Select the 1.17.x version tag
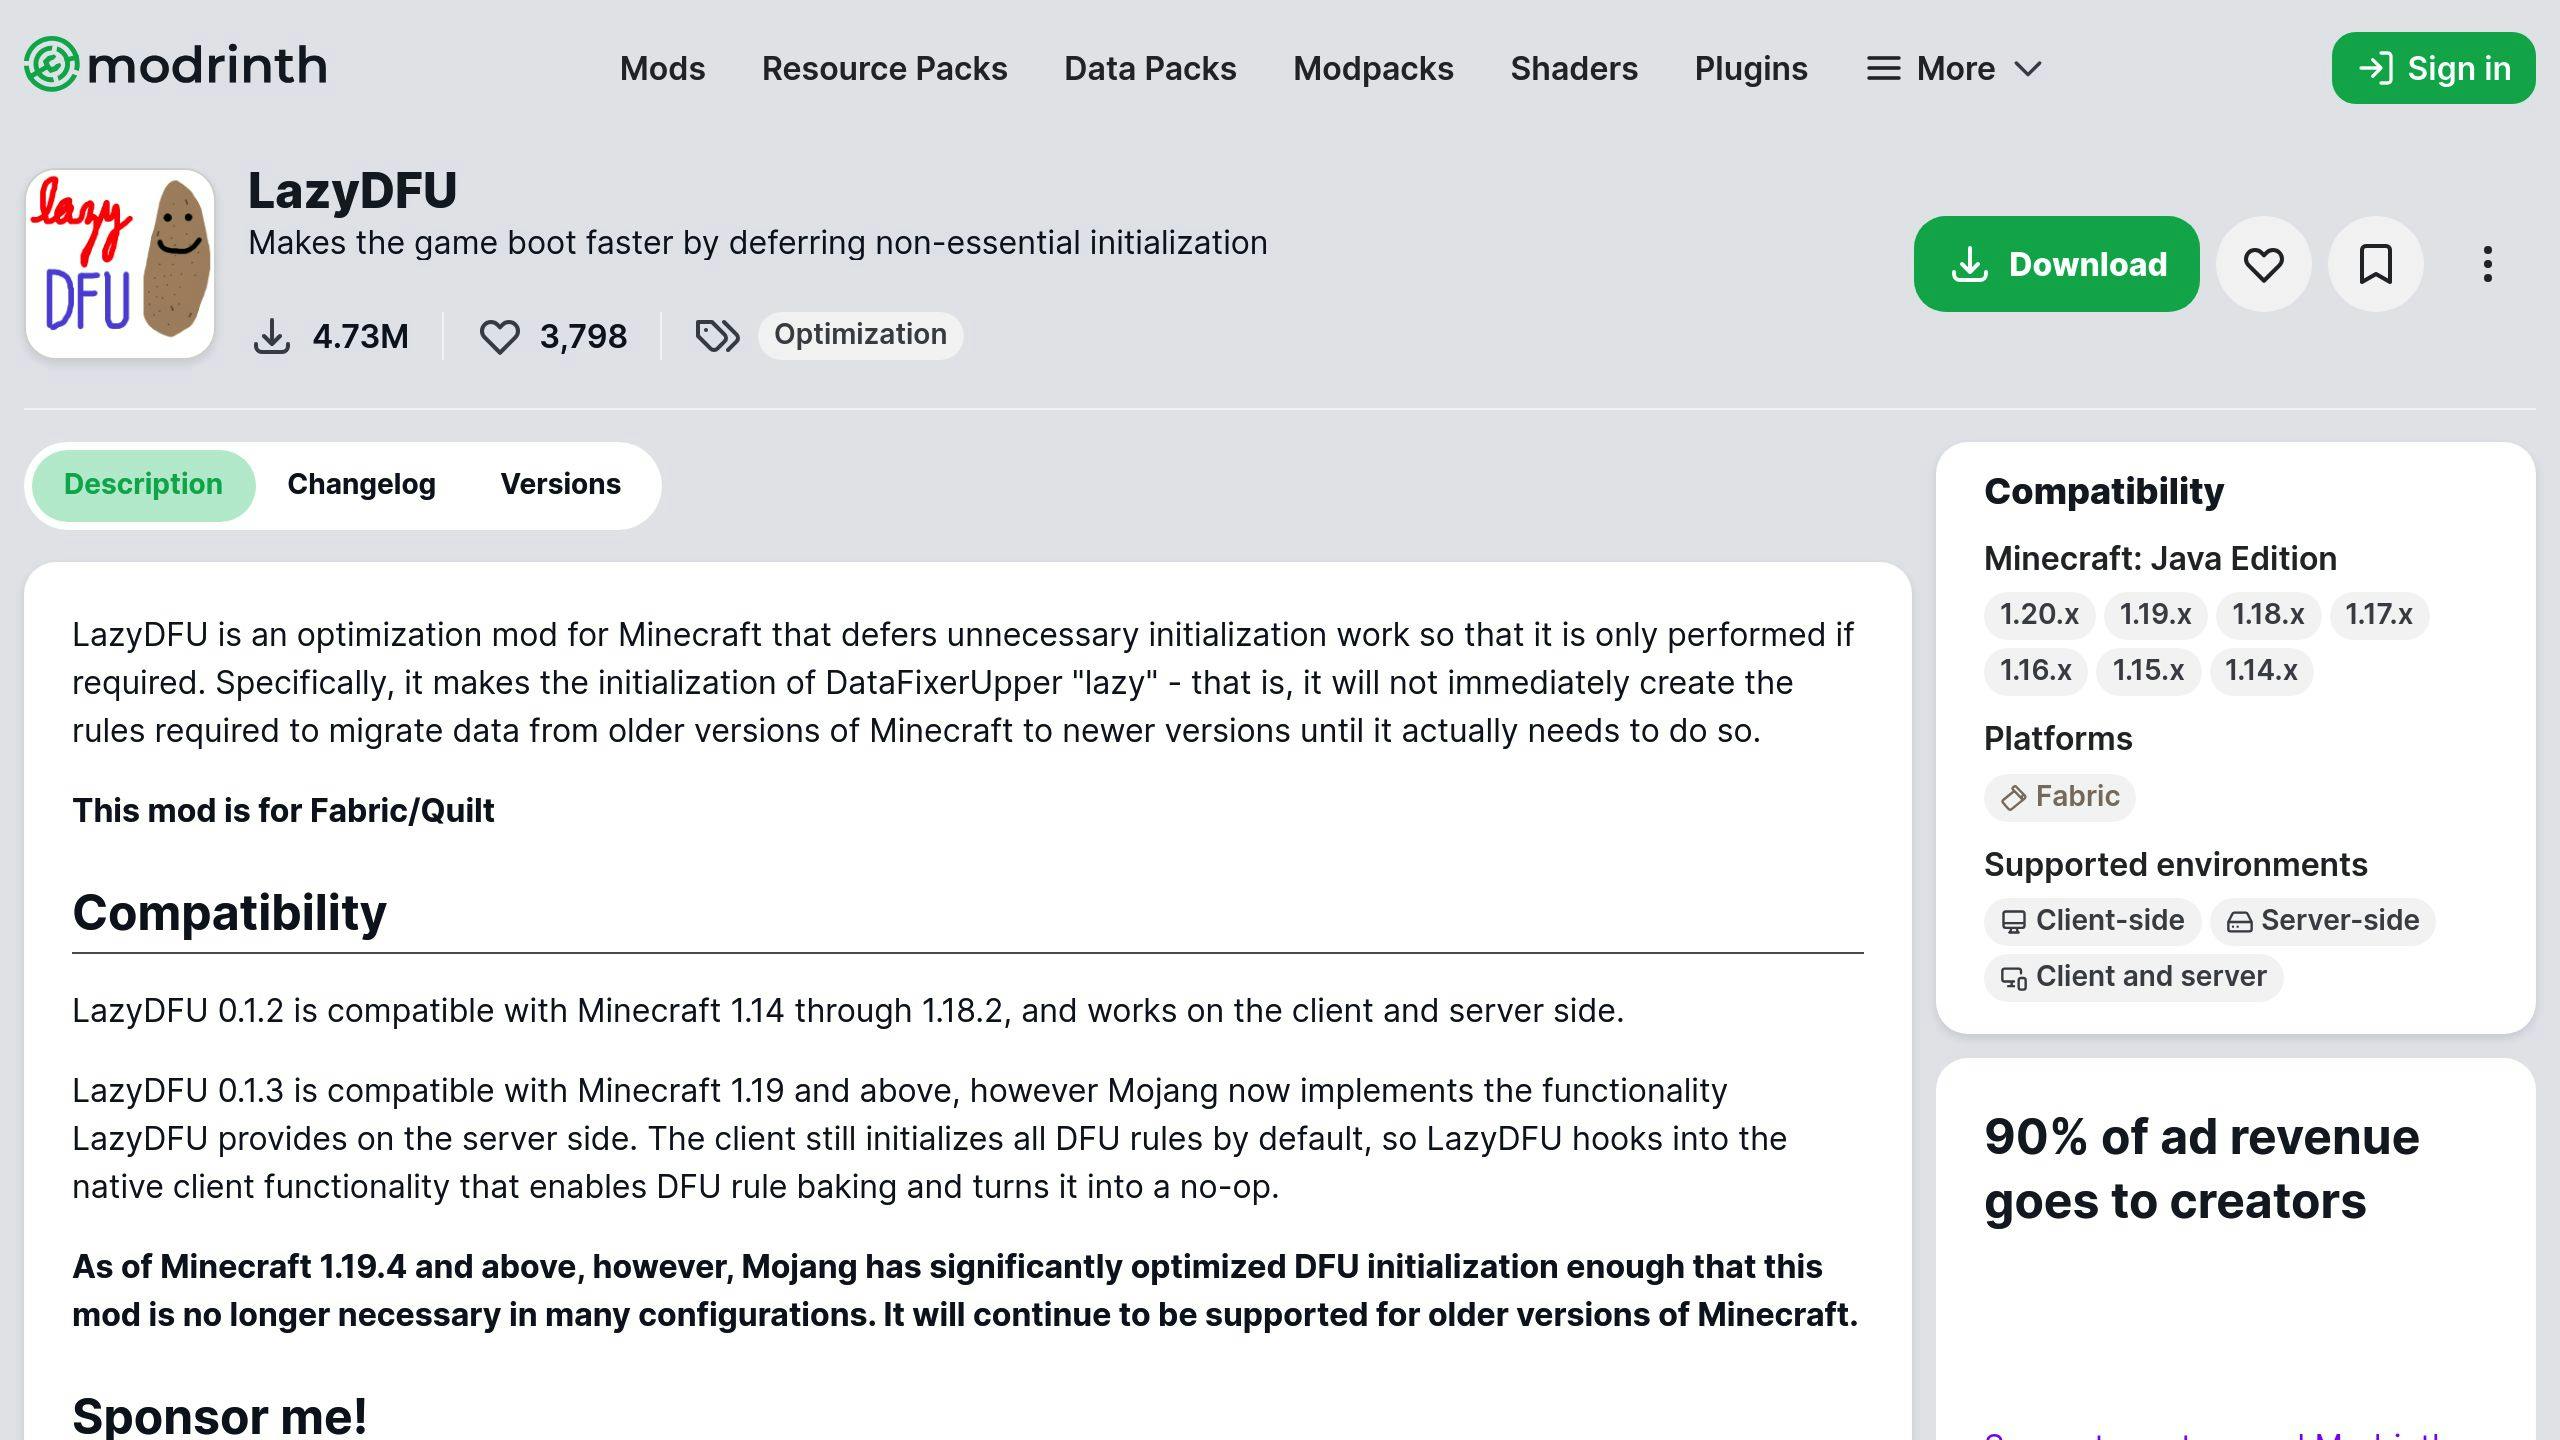 click(2378, 614)
